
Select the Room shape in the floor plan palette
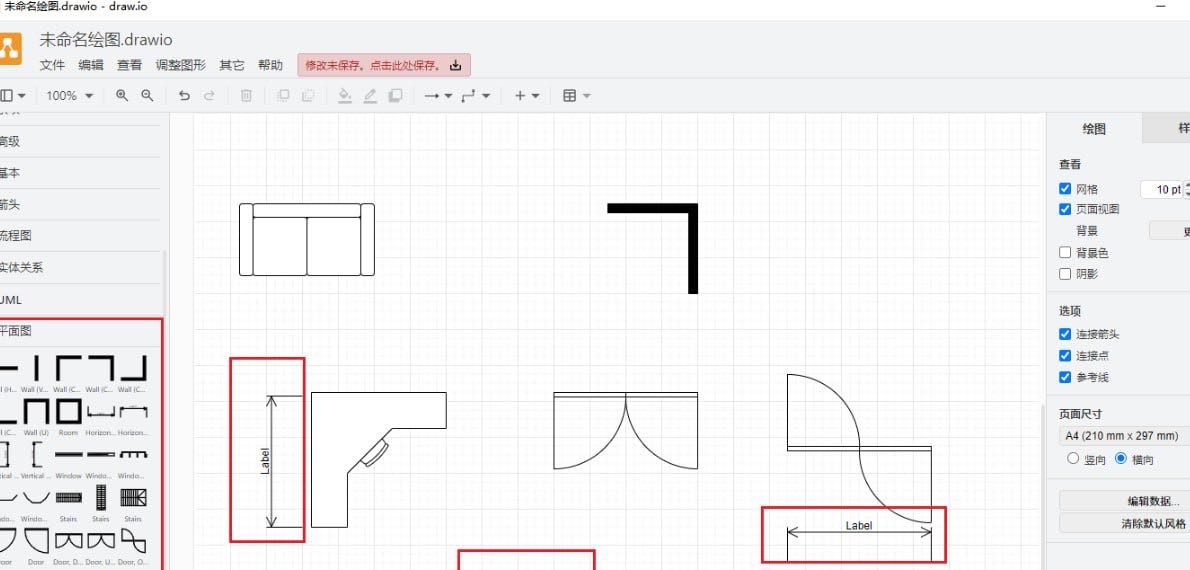(68, 412)
